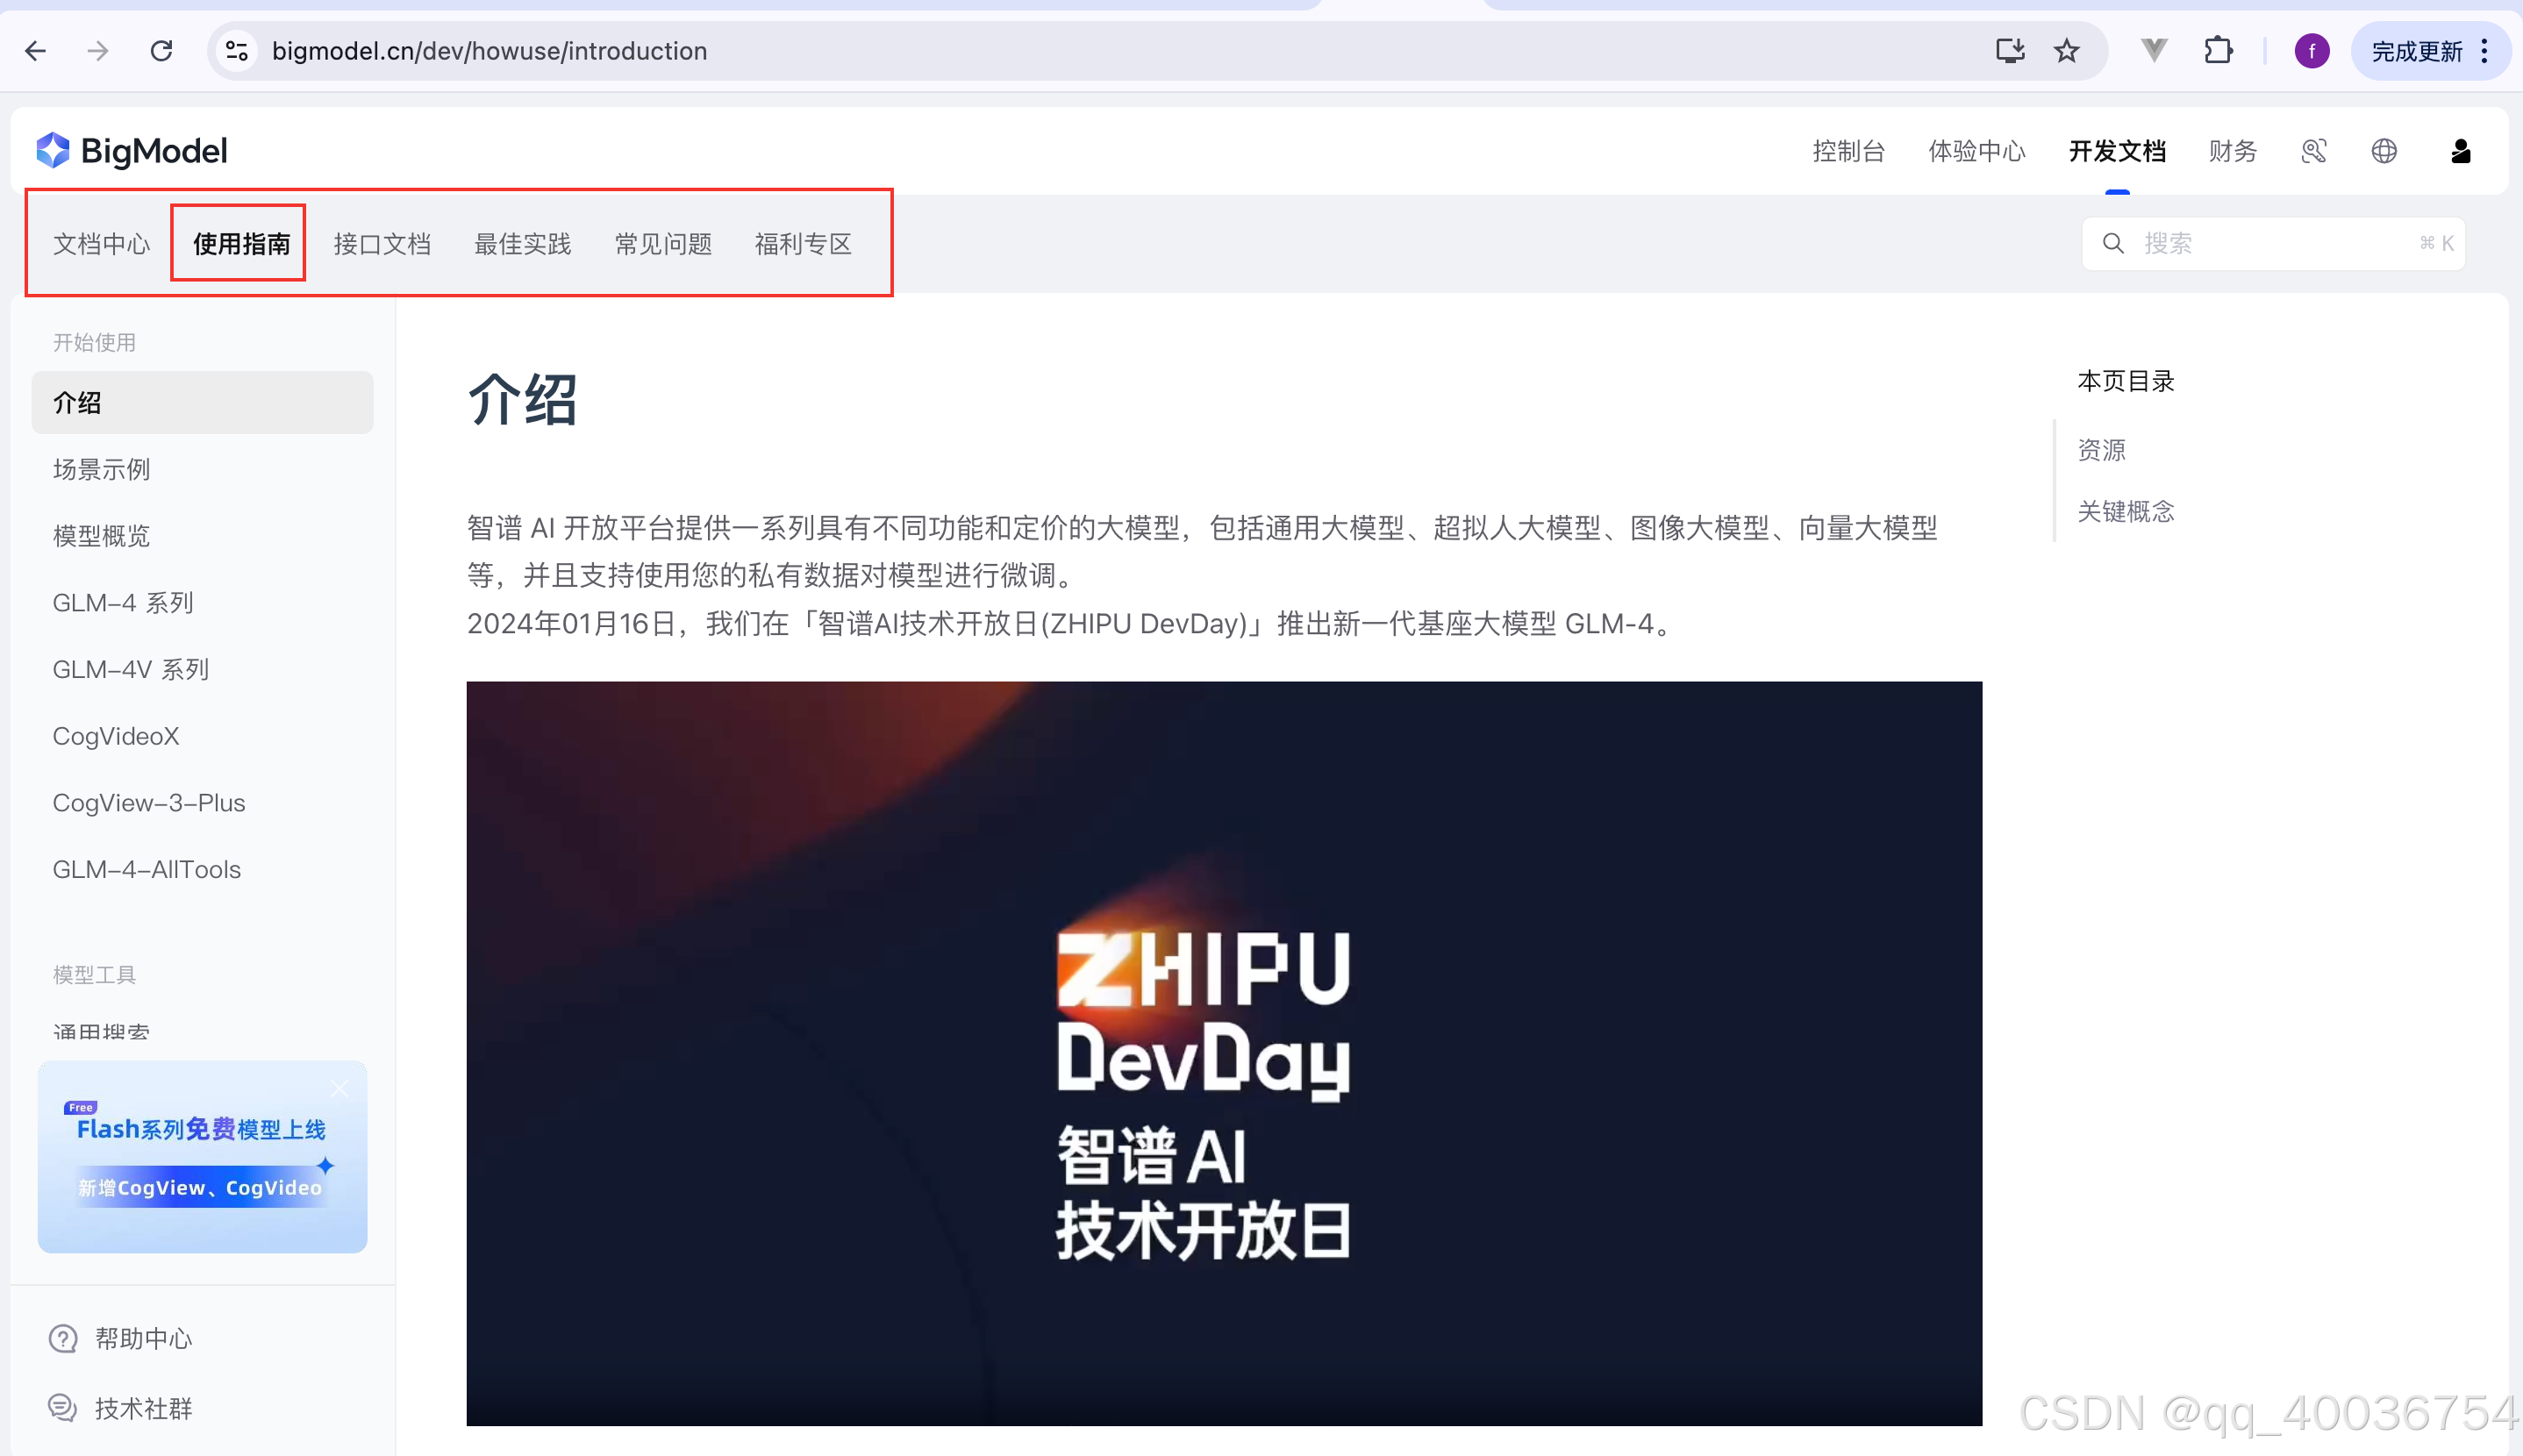The width and height of the screenshot is (2523, 1456).
Task: Click the search magnifier icon
Action: [2113, 243]
